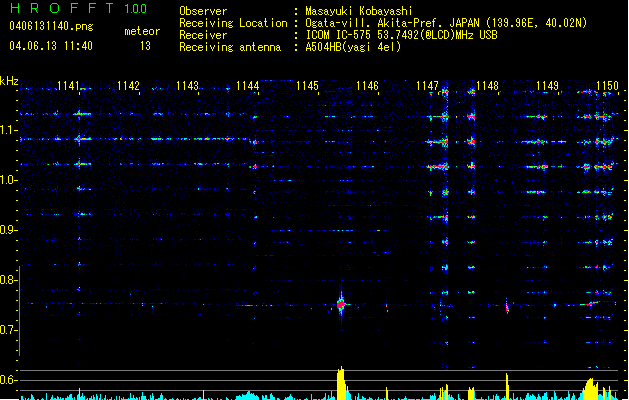Click the tallest yellow amplitude peak below 1145
Viewport: 629px width, 400px height.
tap(341, 383)
